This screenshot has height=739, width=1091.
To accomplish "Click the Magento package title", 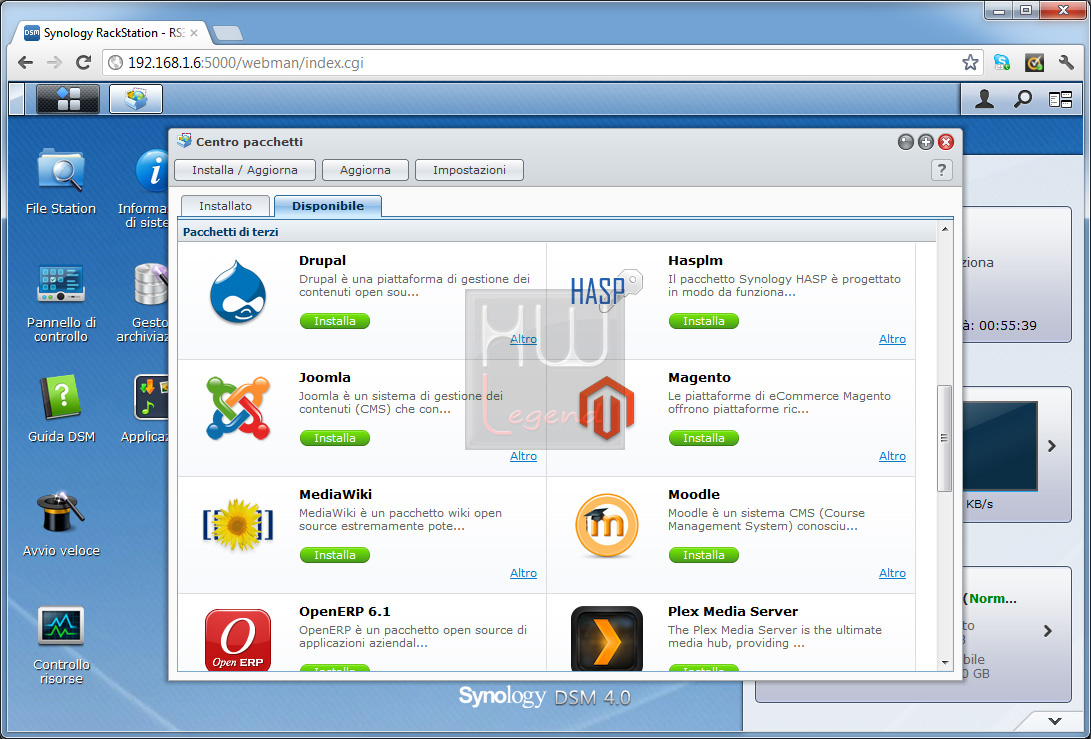I will tap(699, 378).
